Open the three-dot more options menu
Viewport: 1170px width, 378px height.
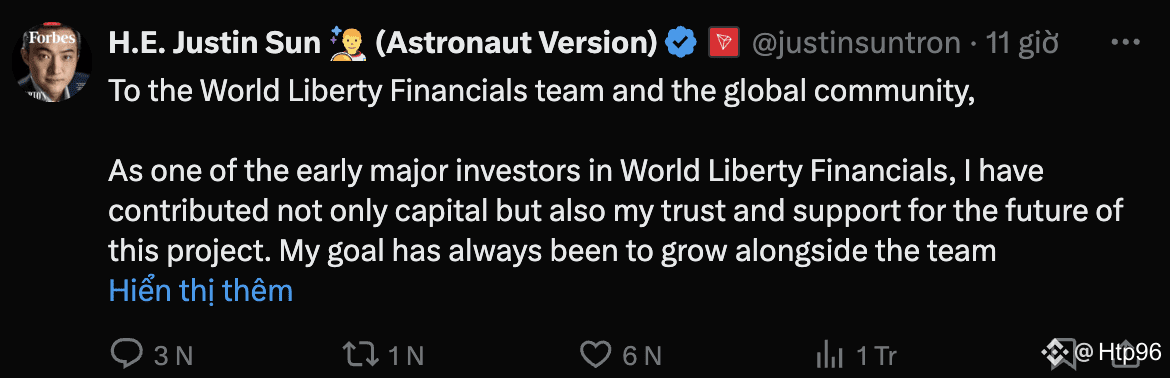point(1124,42)
